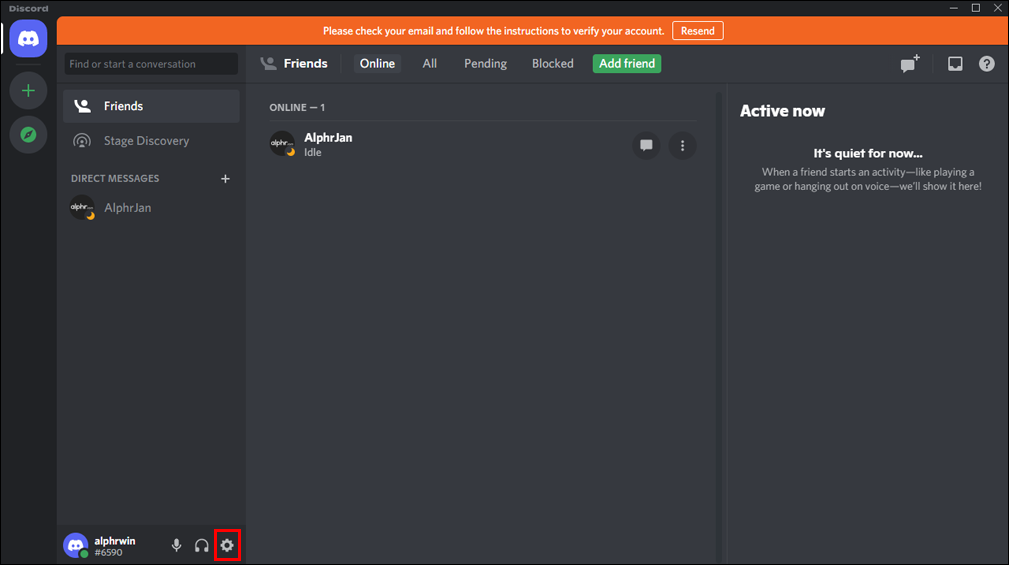Image resolution: width=1009 pixels, height=565 pixels.
Task: Resend the verification email
Action: [x=698, y=31]
